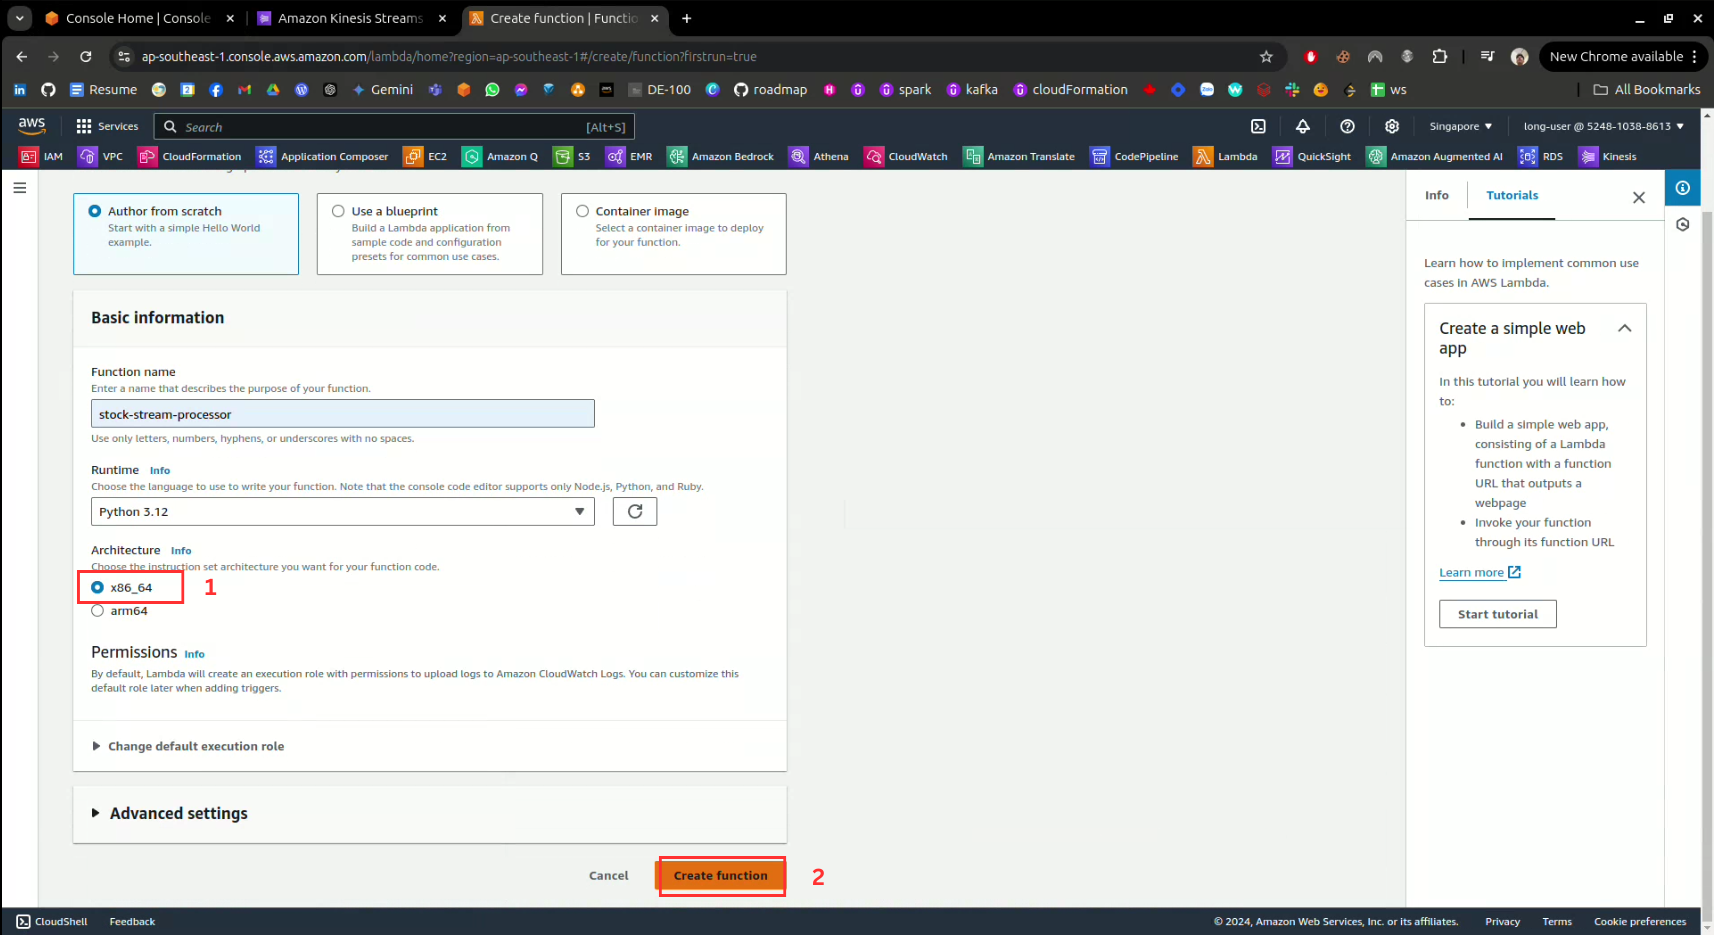Open the AWS notifications bell

pyautogui.click(x=1302, y=126)
